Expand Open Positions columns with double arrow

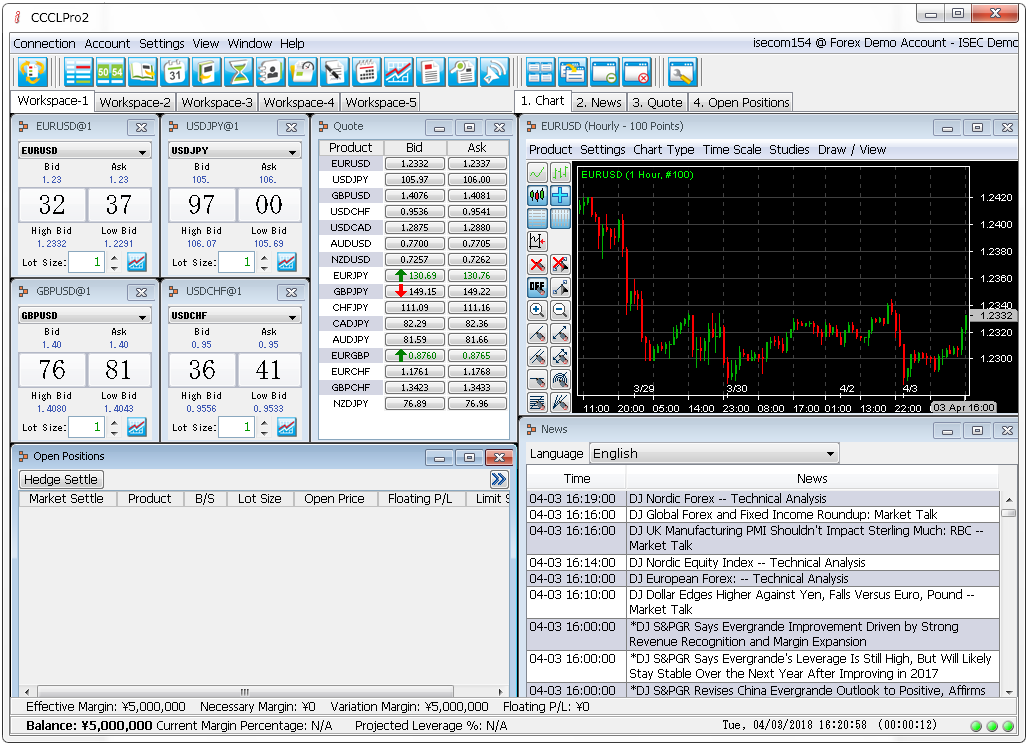coord(499,479)
